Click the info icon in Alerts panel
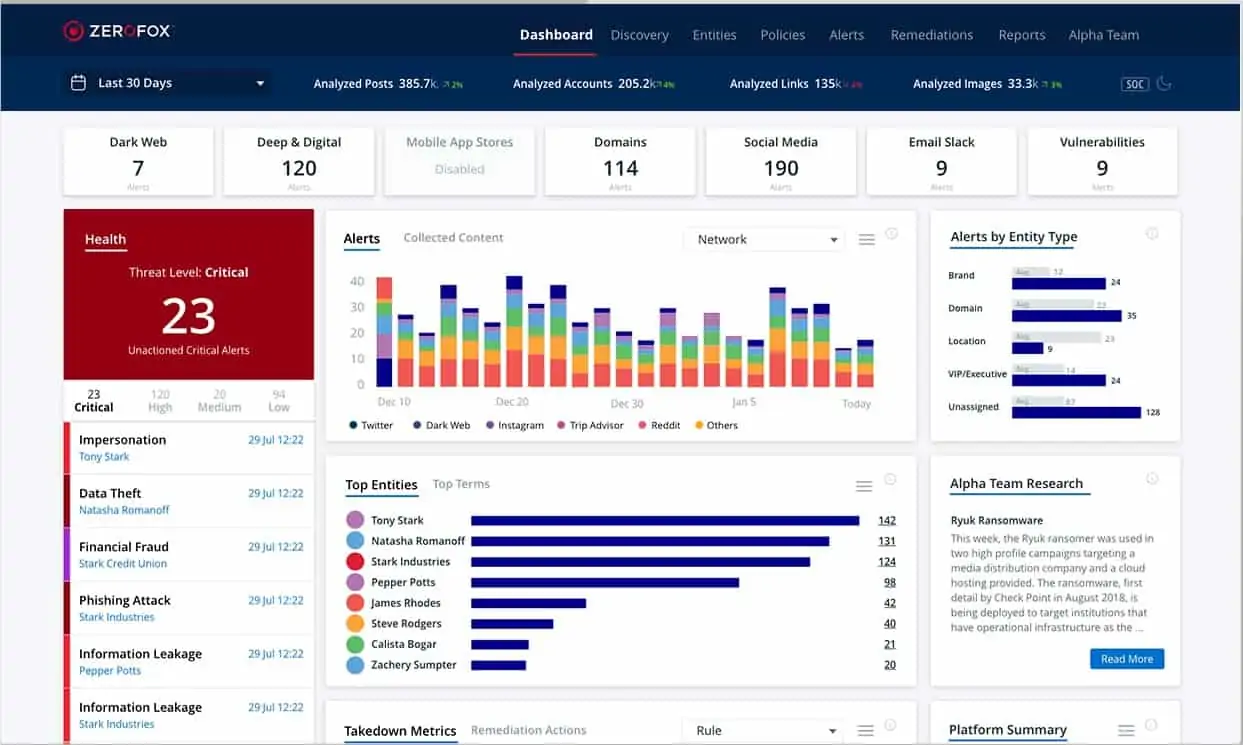 (891, 234)
